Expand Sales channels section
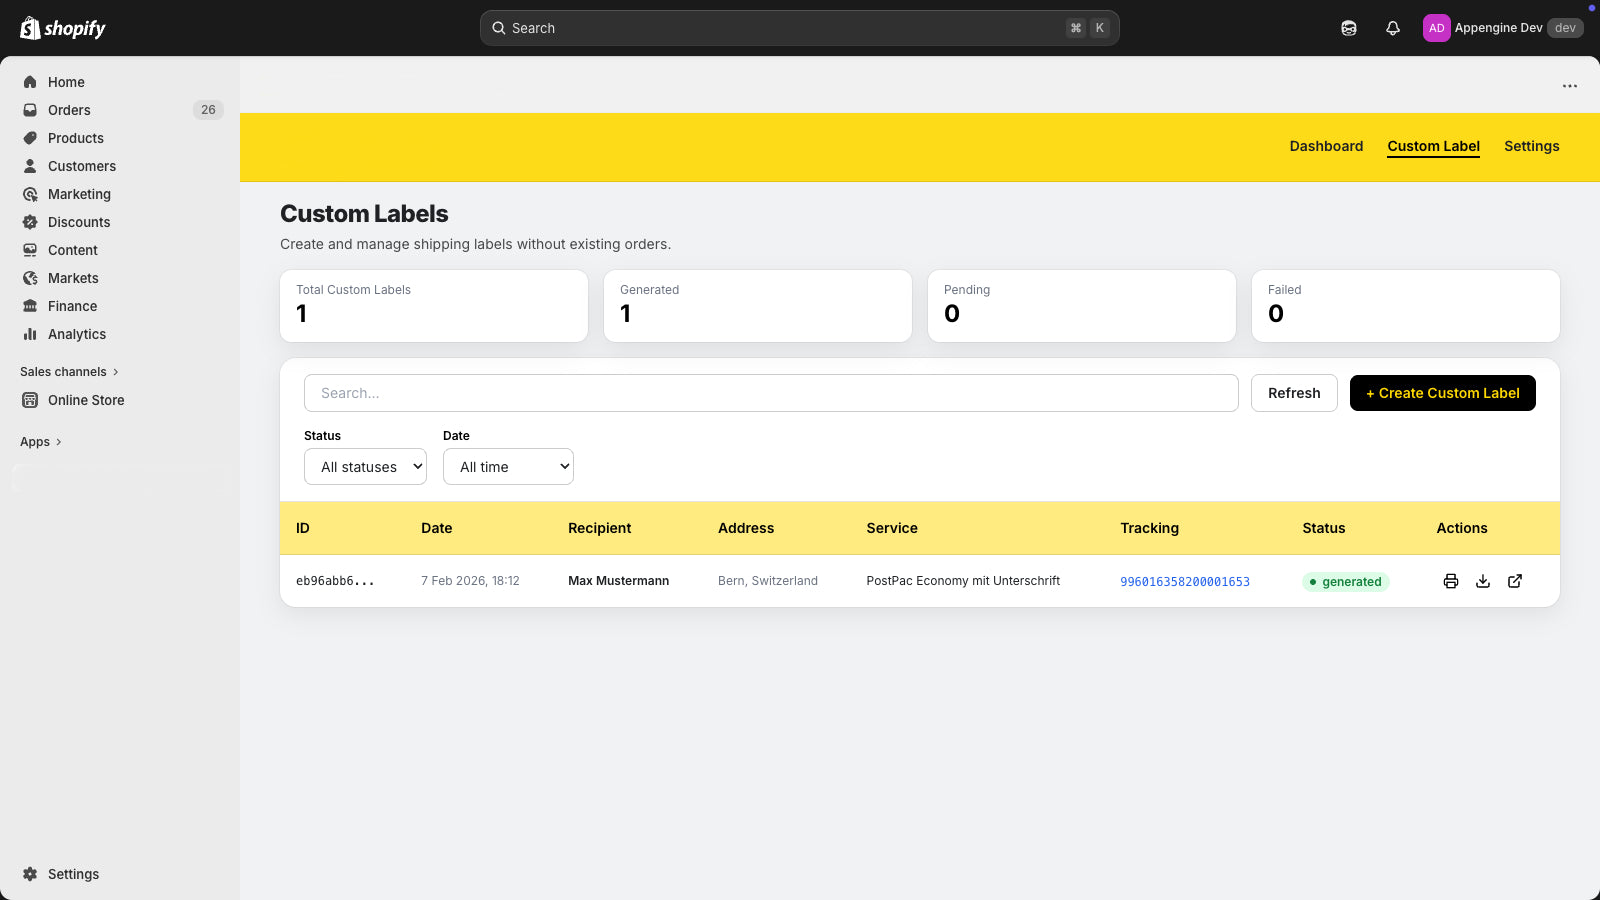Screen dimensions: 1600x900 (x=69, y=372)
